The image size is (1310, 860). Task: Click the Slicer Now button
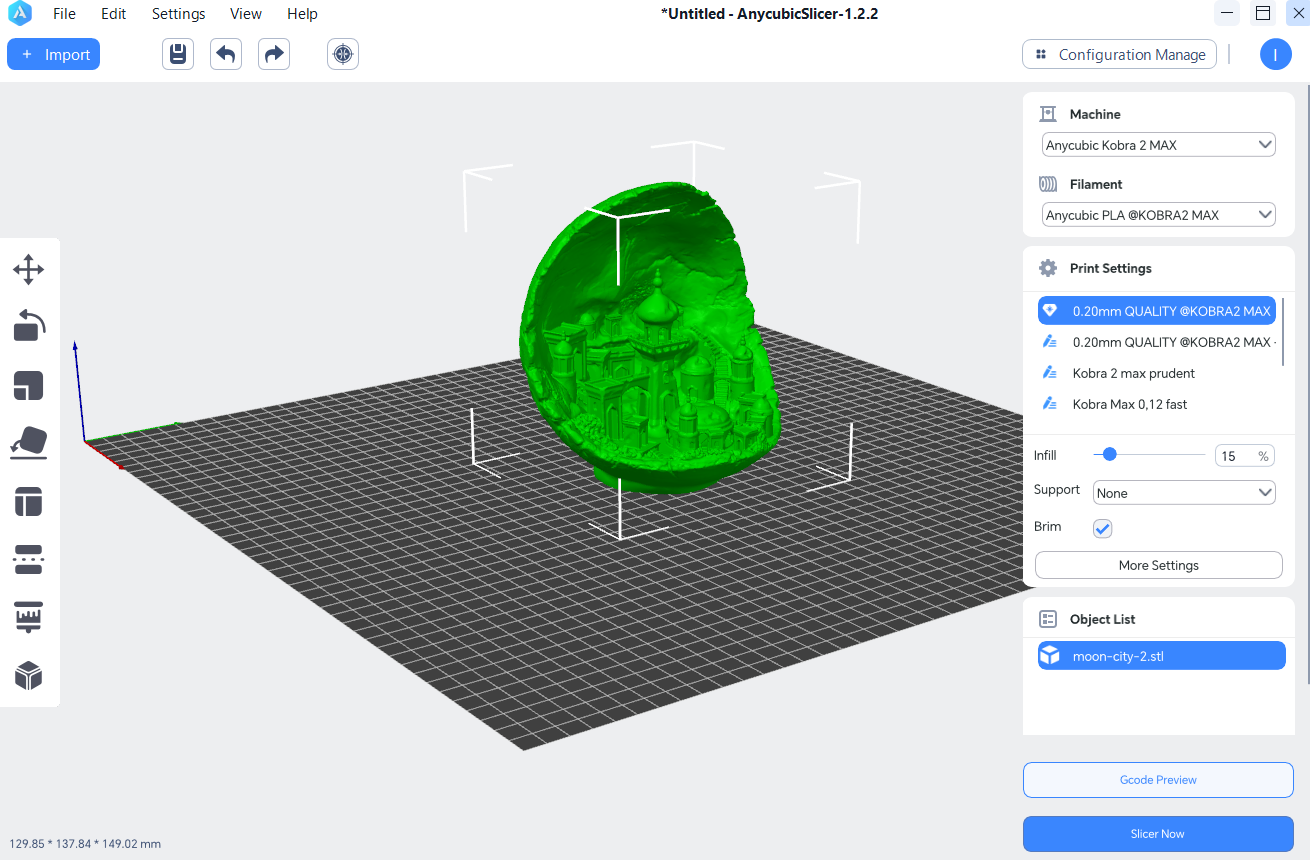(x=1158, y=834)
